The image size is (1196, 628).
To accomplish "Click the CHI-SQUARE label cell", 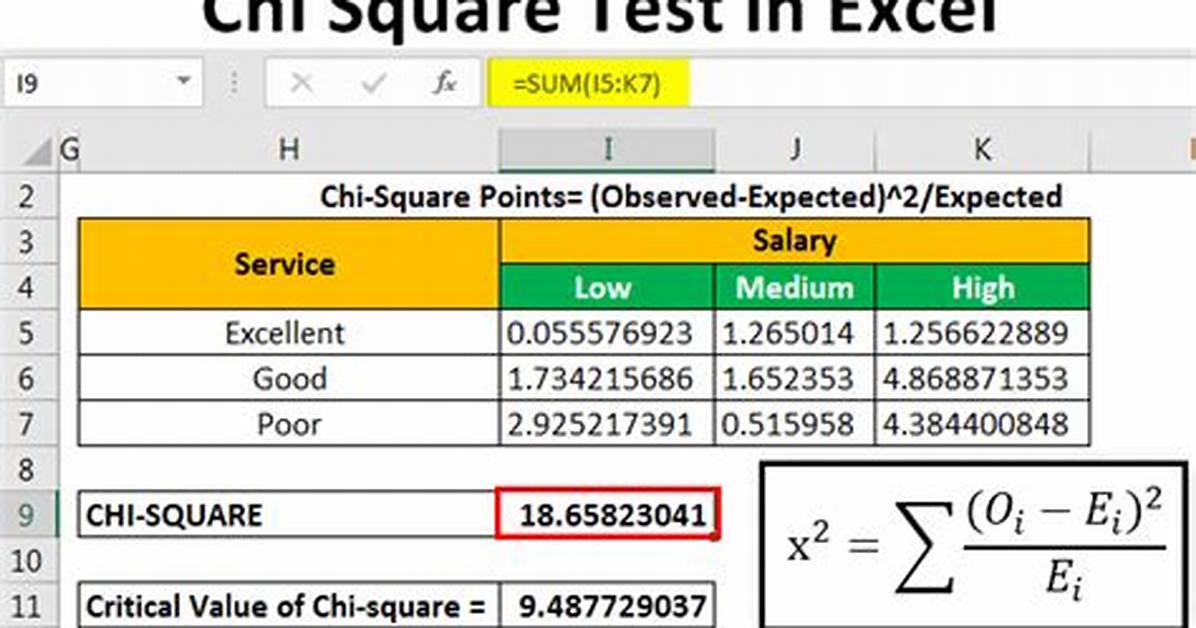I will point(288,515).
